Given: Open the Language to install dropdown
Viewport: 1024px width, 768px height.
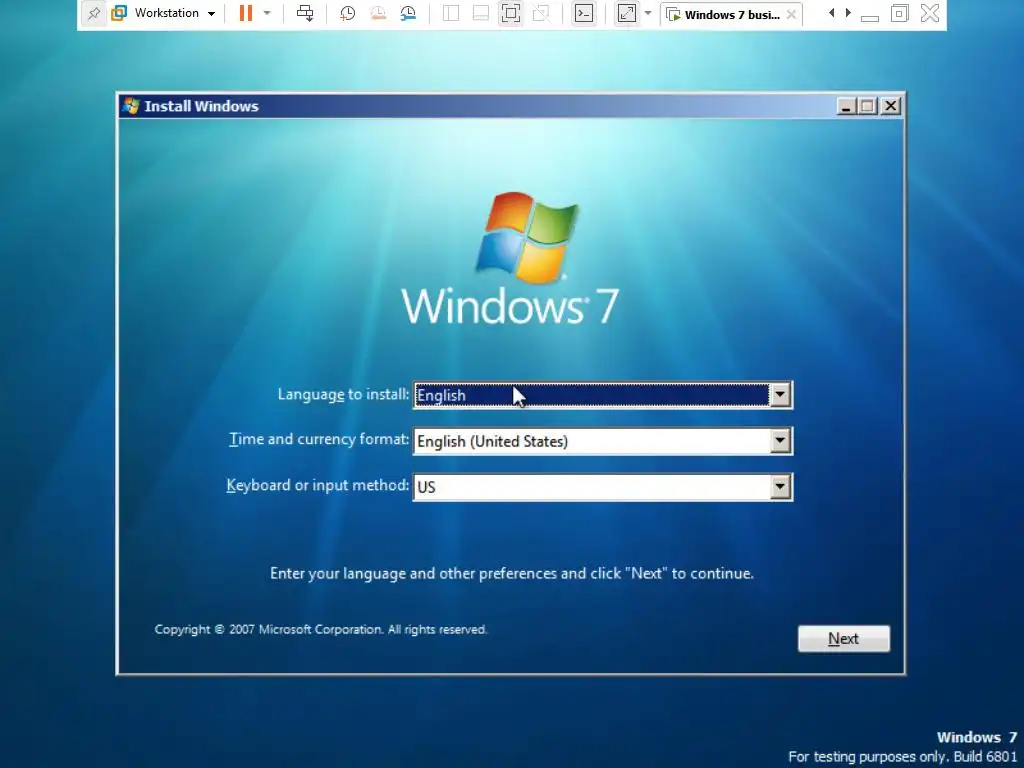Looking at the screenshot, I should click(x=780, y=394).
